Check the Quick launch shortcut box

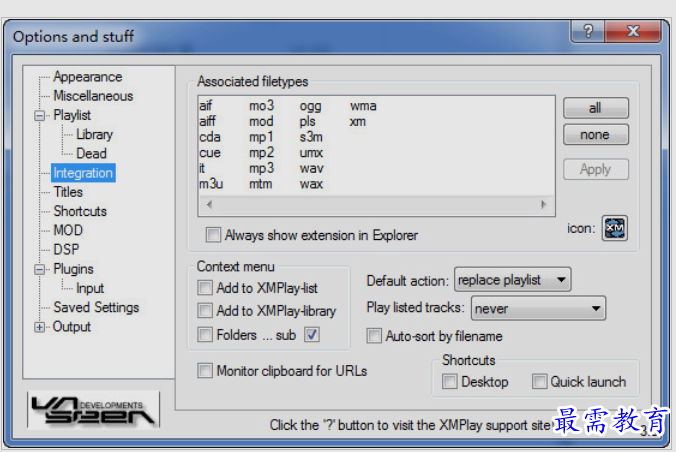pyautogui.click(x=539, y=381)
